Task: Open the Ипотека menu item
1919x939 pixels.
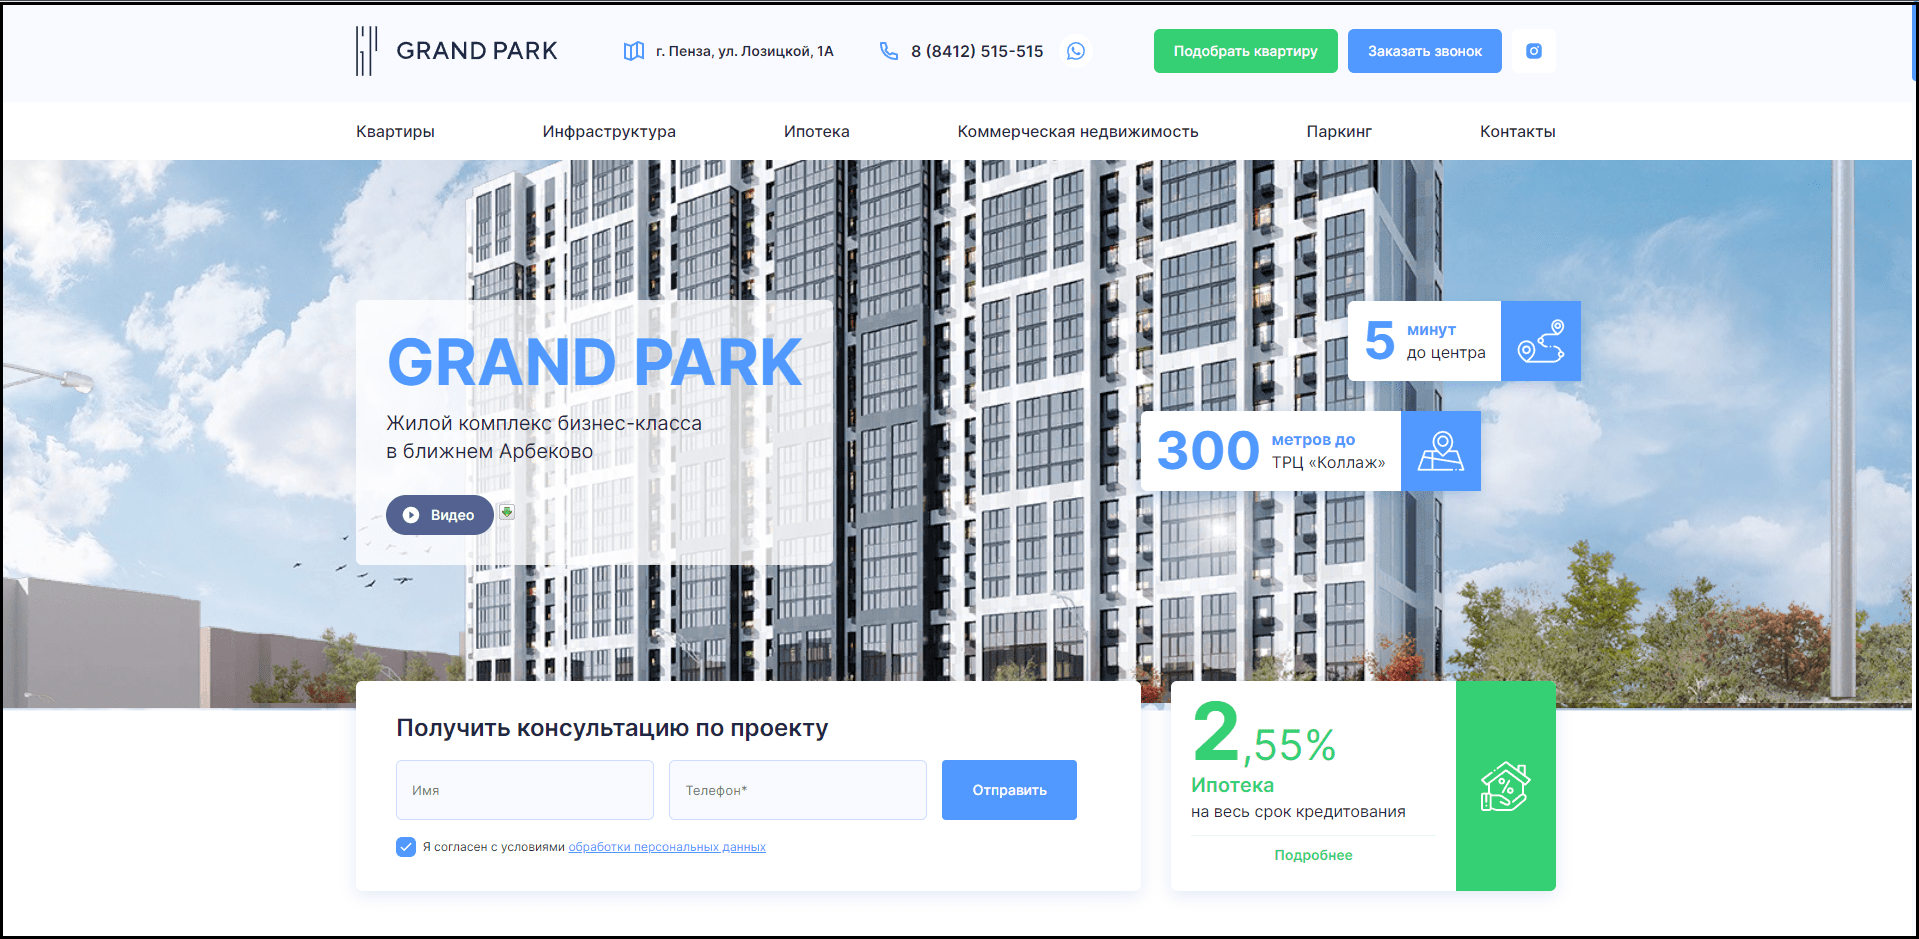Action: tap(816, 132)
